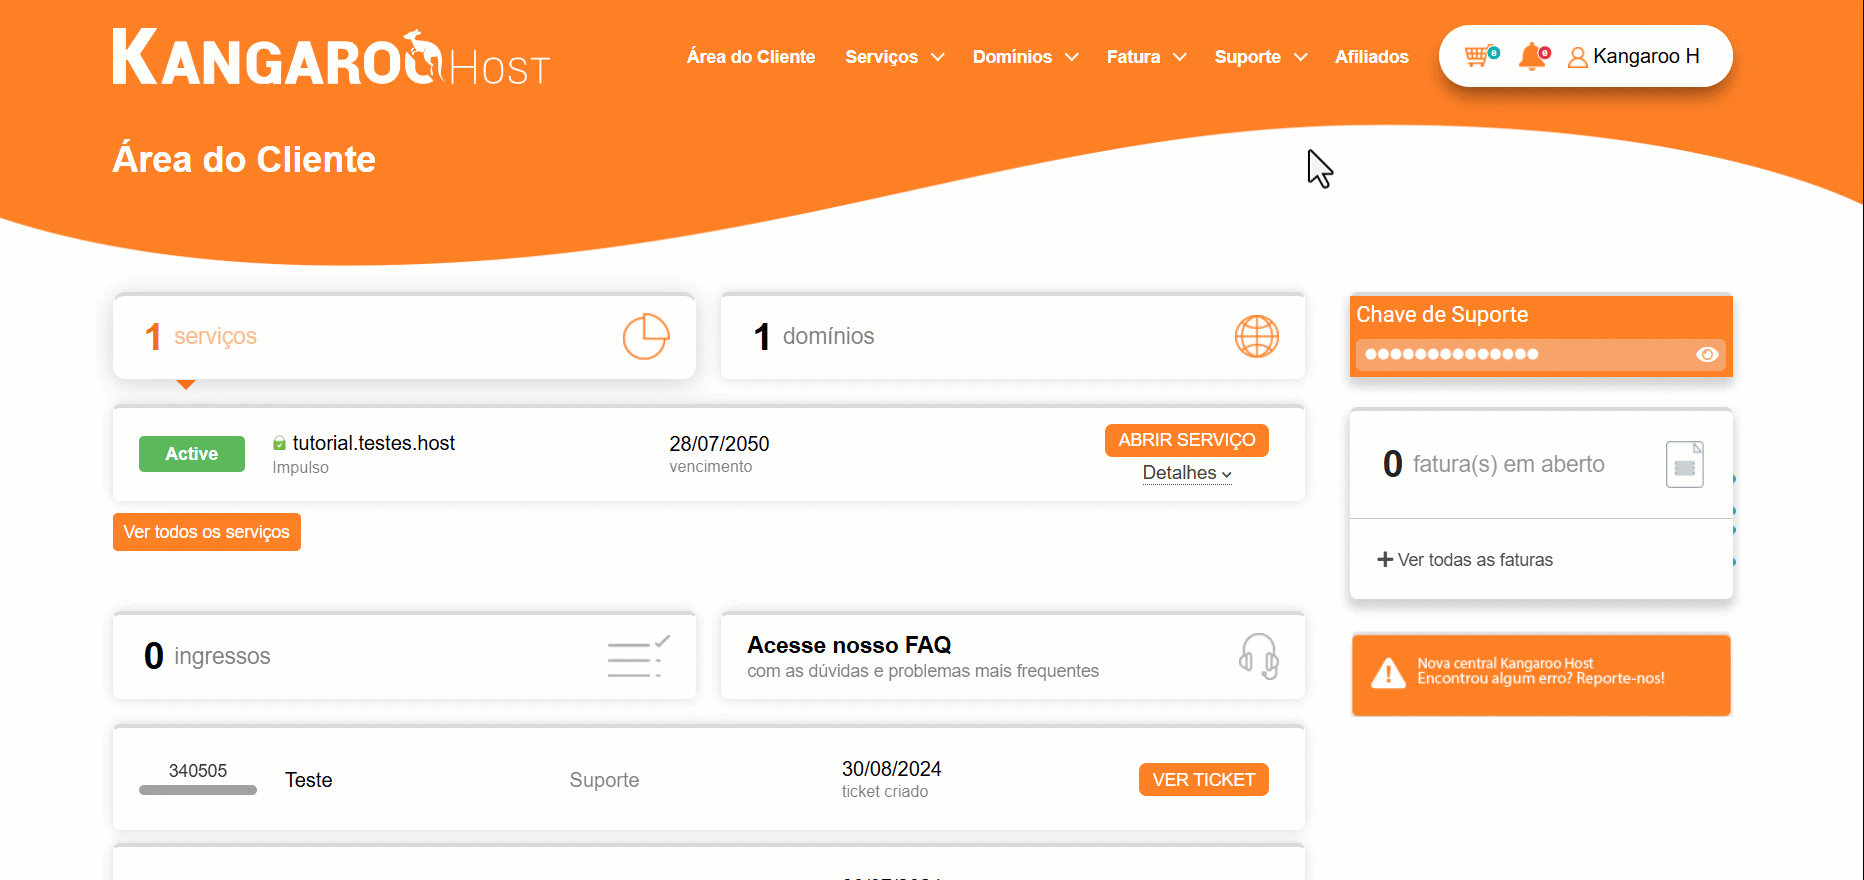Screen dimensions: 1864x880
Task: Click the tutorial.testes.host service name
Action: (374, 443)
